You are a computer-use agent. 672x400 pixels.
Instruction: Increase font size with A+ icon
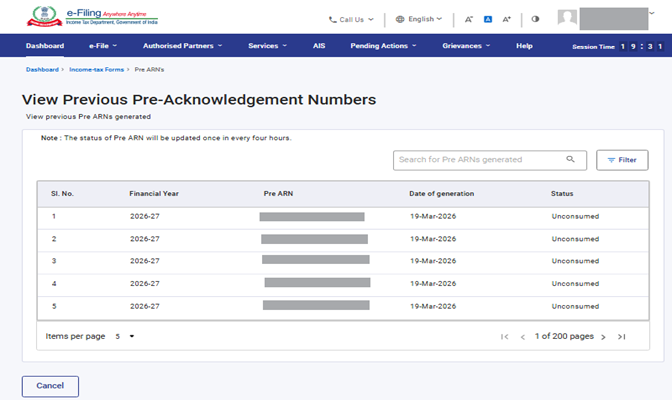point(507,18)
